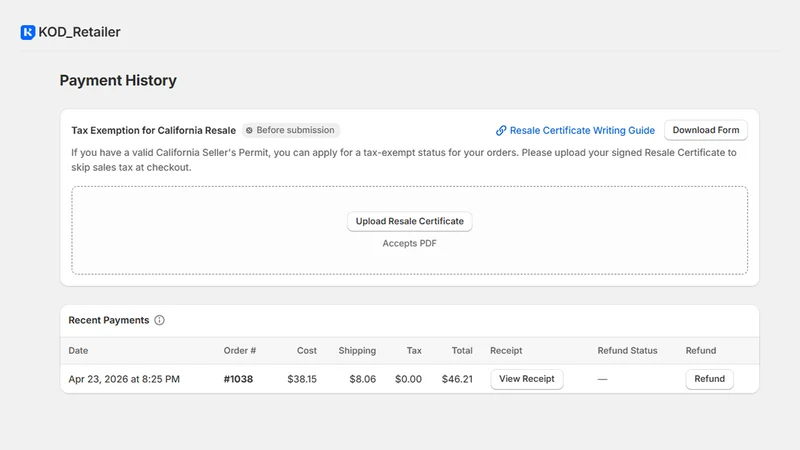View Receipt for order #1038
The height and width of the screenshot is (450, 800).
click(527, 379)
